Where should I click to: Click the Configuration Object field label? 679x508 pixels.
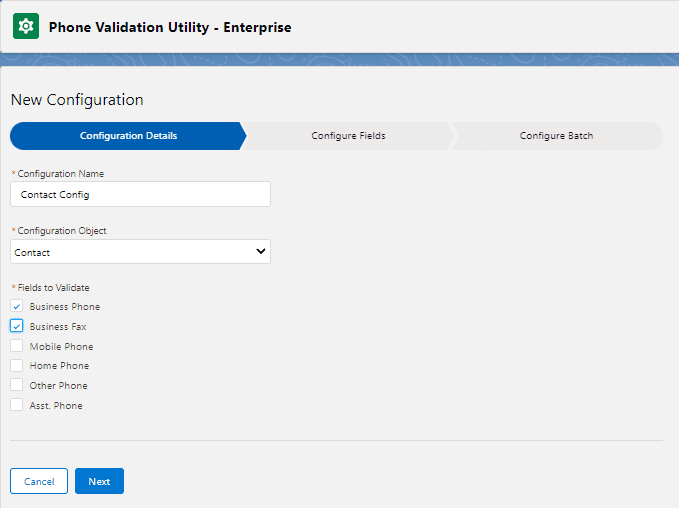pyautogui.click(x=62, y=231)
